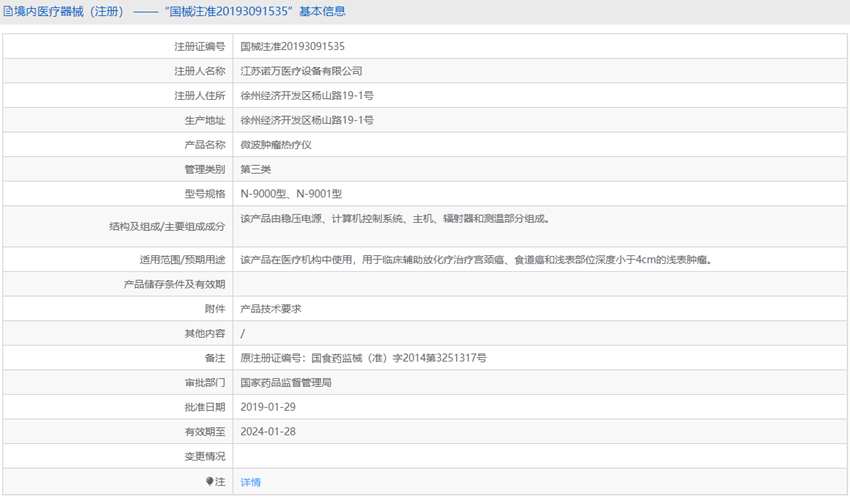
Task: Click product name 微波肿瘤热疗仪
Action: coord(276,145)
